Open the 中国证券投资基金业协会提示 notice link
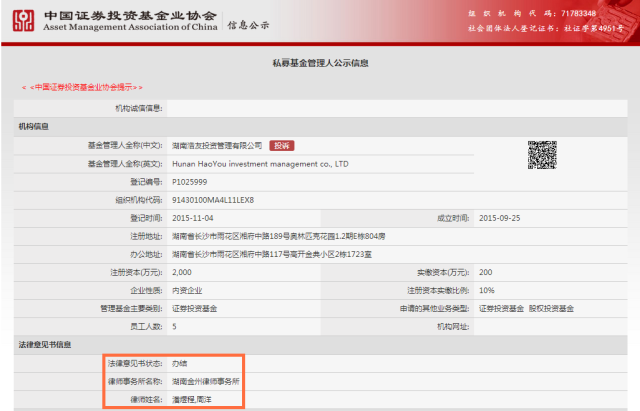640x411 pixels. point(82,88)
